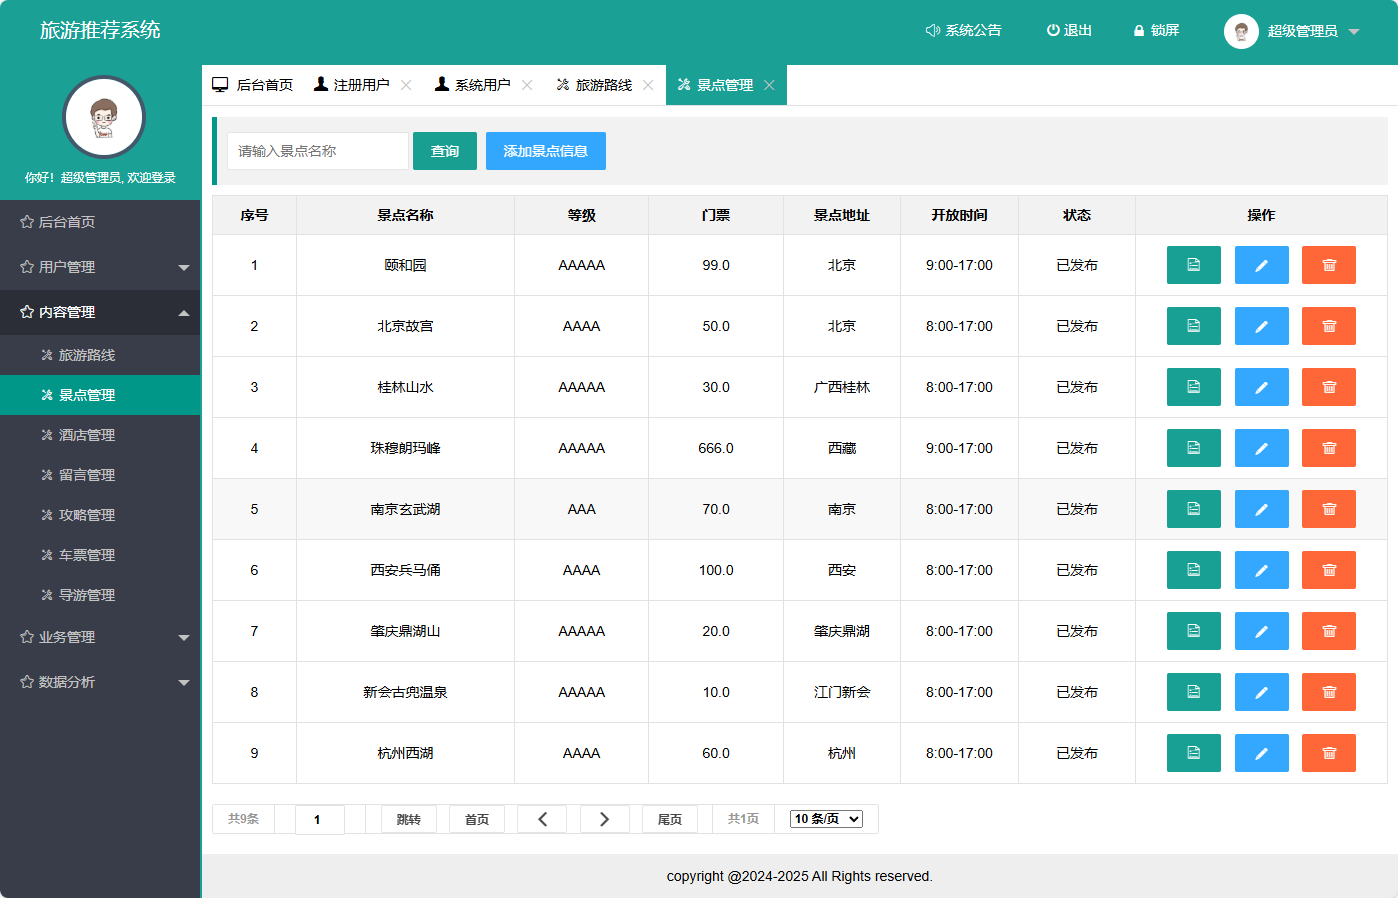This screenshot has height=898, width=1398.
Task: Focus the 请输入景点名称 search field
Action: point(318,151)
